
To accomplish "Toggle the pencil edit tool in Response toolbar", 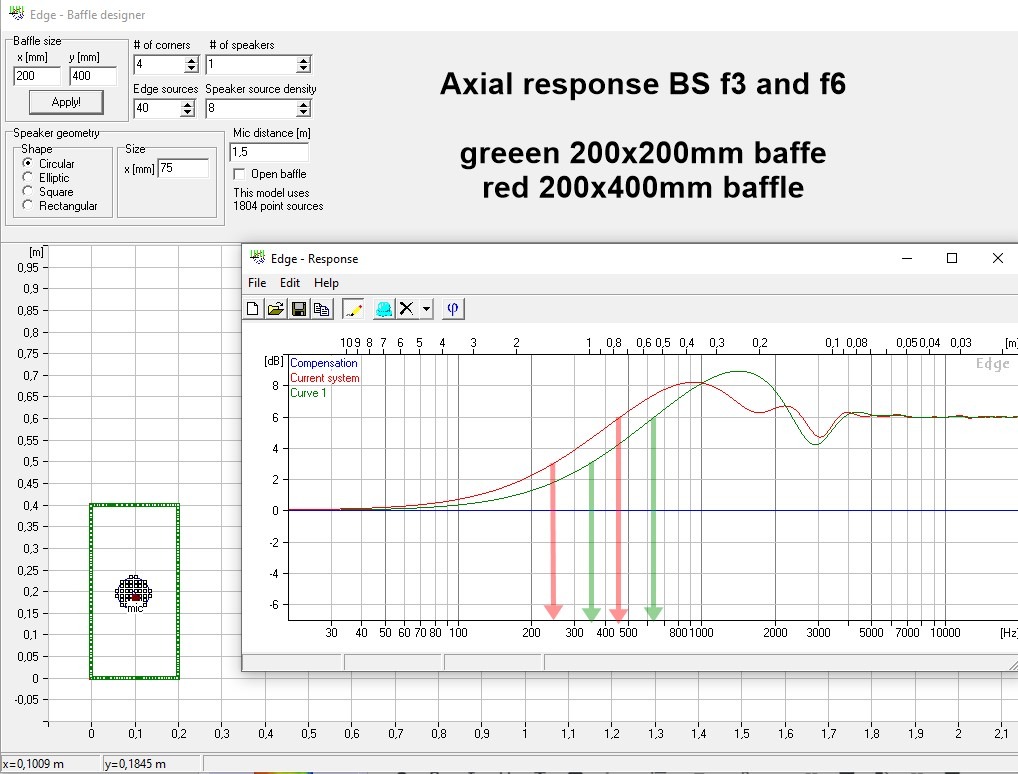I will tap(353, 309).
